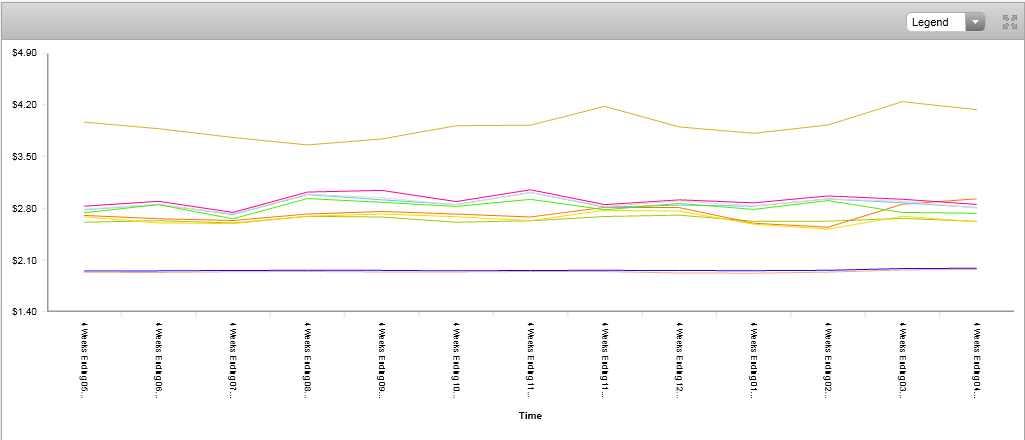Select the $2.10 y-axis label
The width and height of the screenshot is (1025, 440).
[x=23, y=261]
